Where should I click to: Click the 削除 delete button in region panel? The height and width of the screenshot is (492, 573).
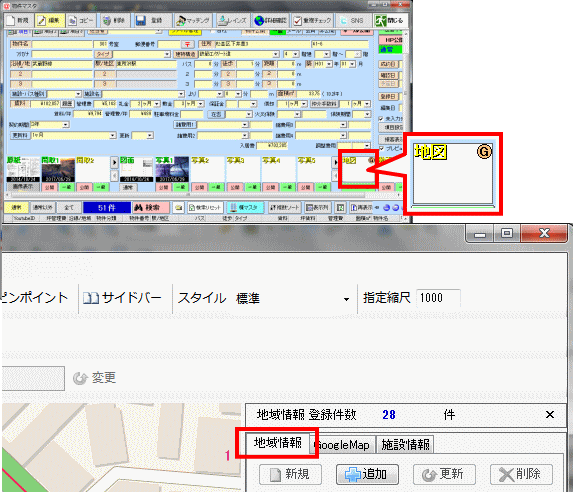521,474
